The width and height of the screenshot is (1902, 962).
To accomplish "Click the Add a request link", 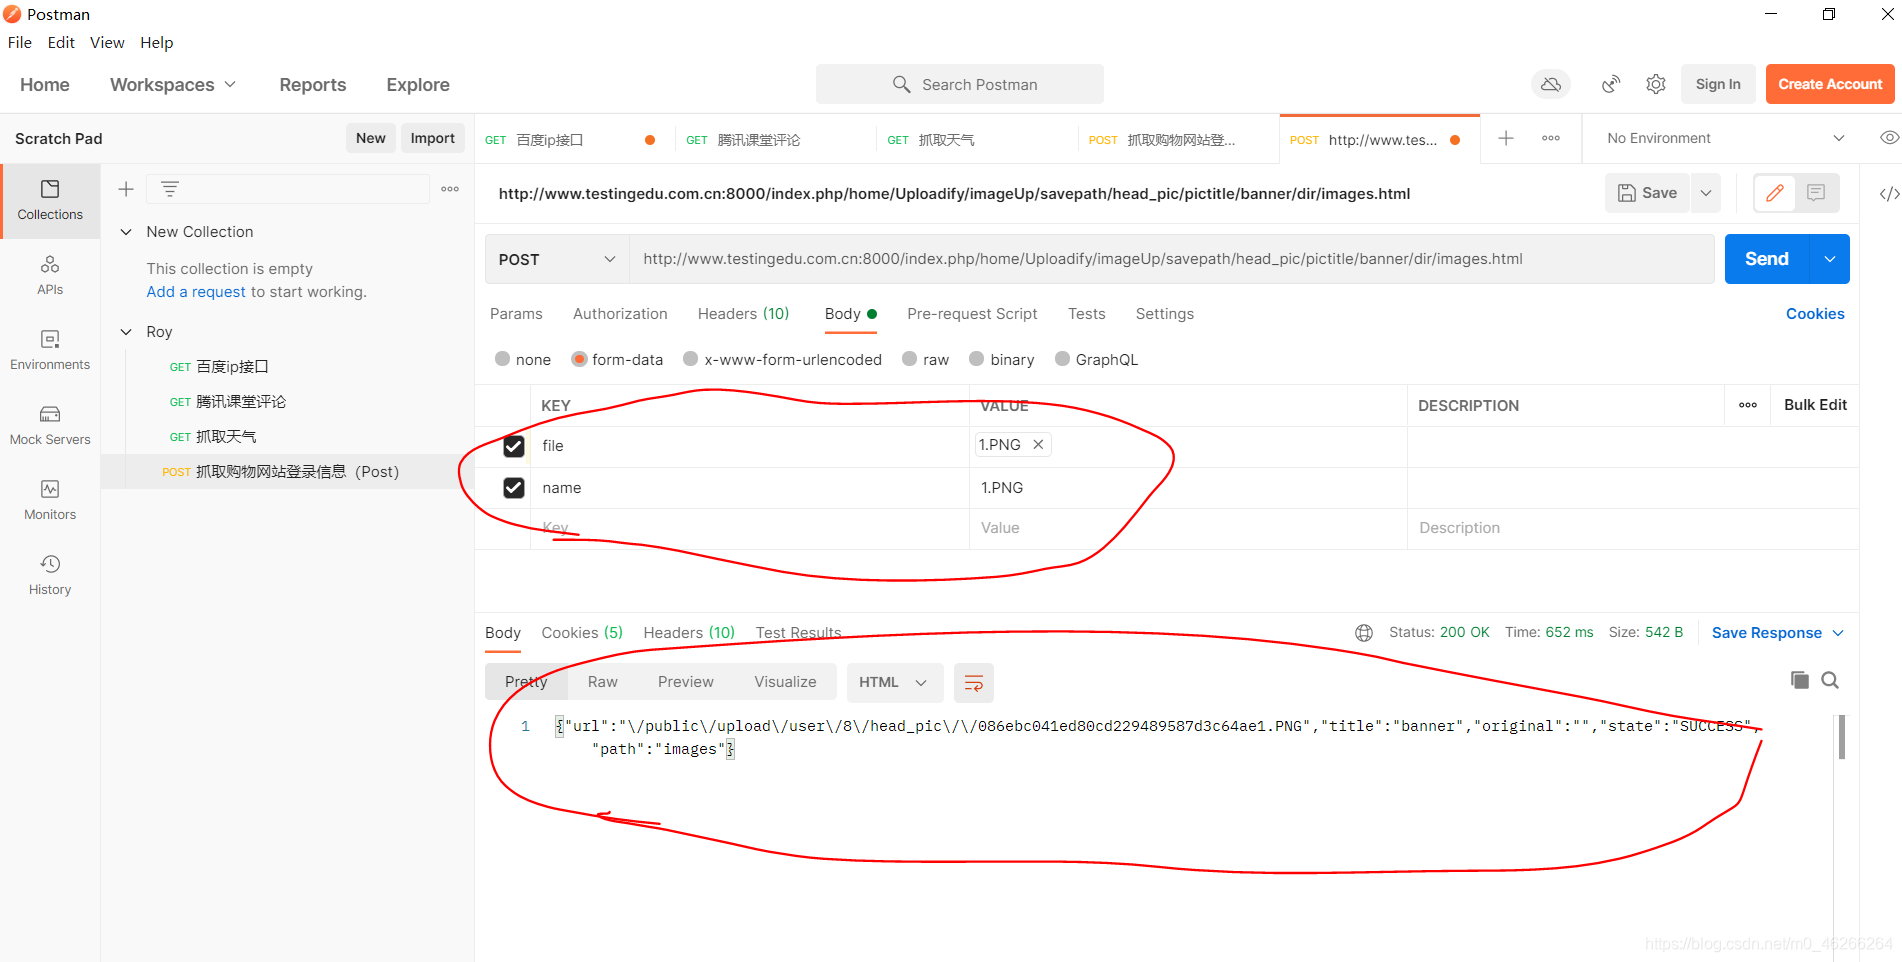I will (x=196, y=292).
